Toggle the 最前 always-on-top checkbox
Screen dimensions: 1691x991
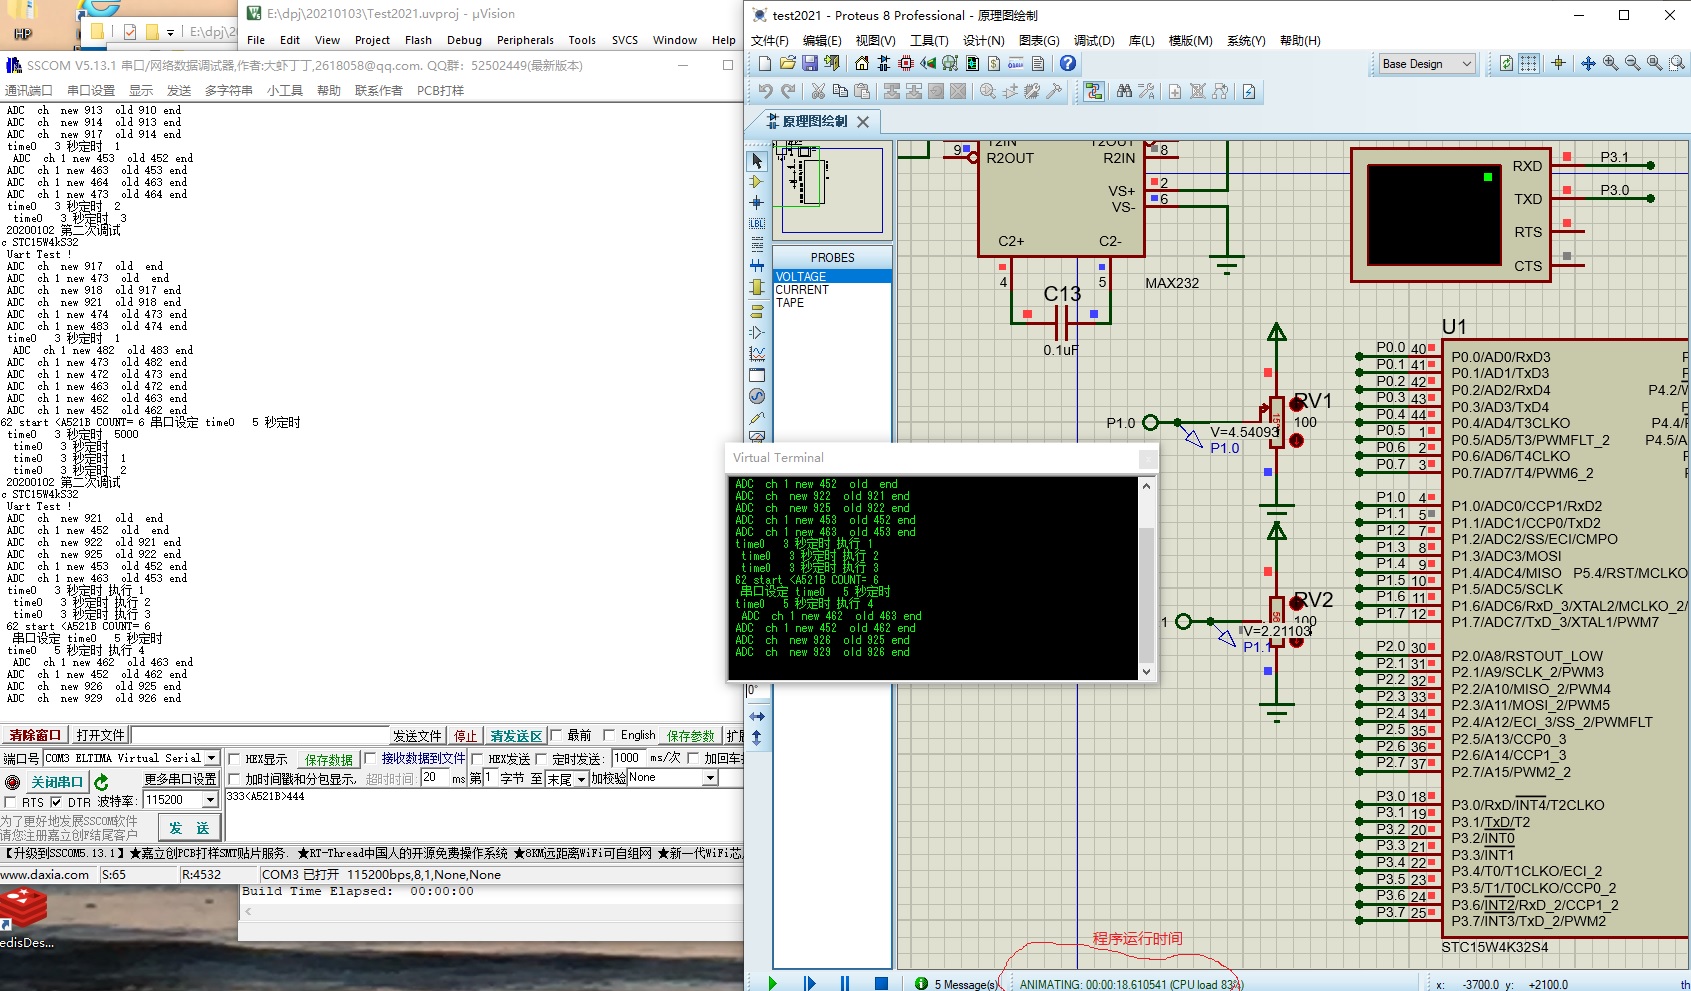pyautogui.click(x=557, y=735)
